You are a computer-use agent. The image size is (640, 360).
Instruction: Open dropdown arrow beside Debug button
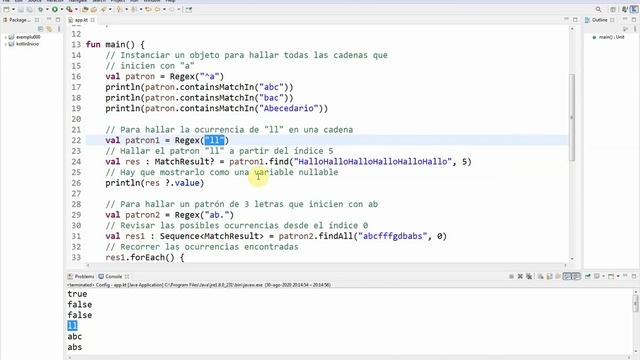[x=47, y=9]
